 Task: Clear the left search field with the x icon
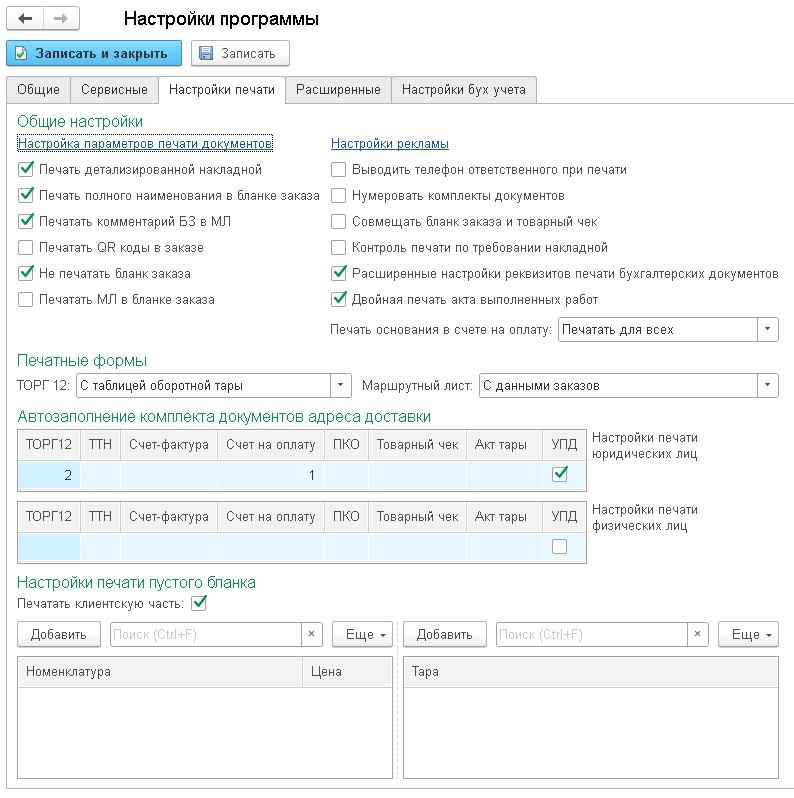tap(311, 634)
